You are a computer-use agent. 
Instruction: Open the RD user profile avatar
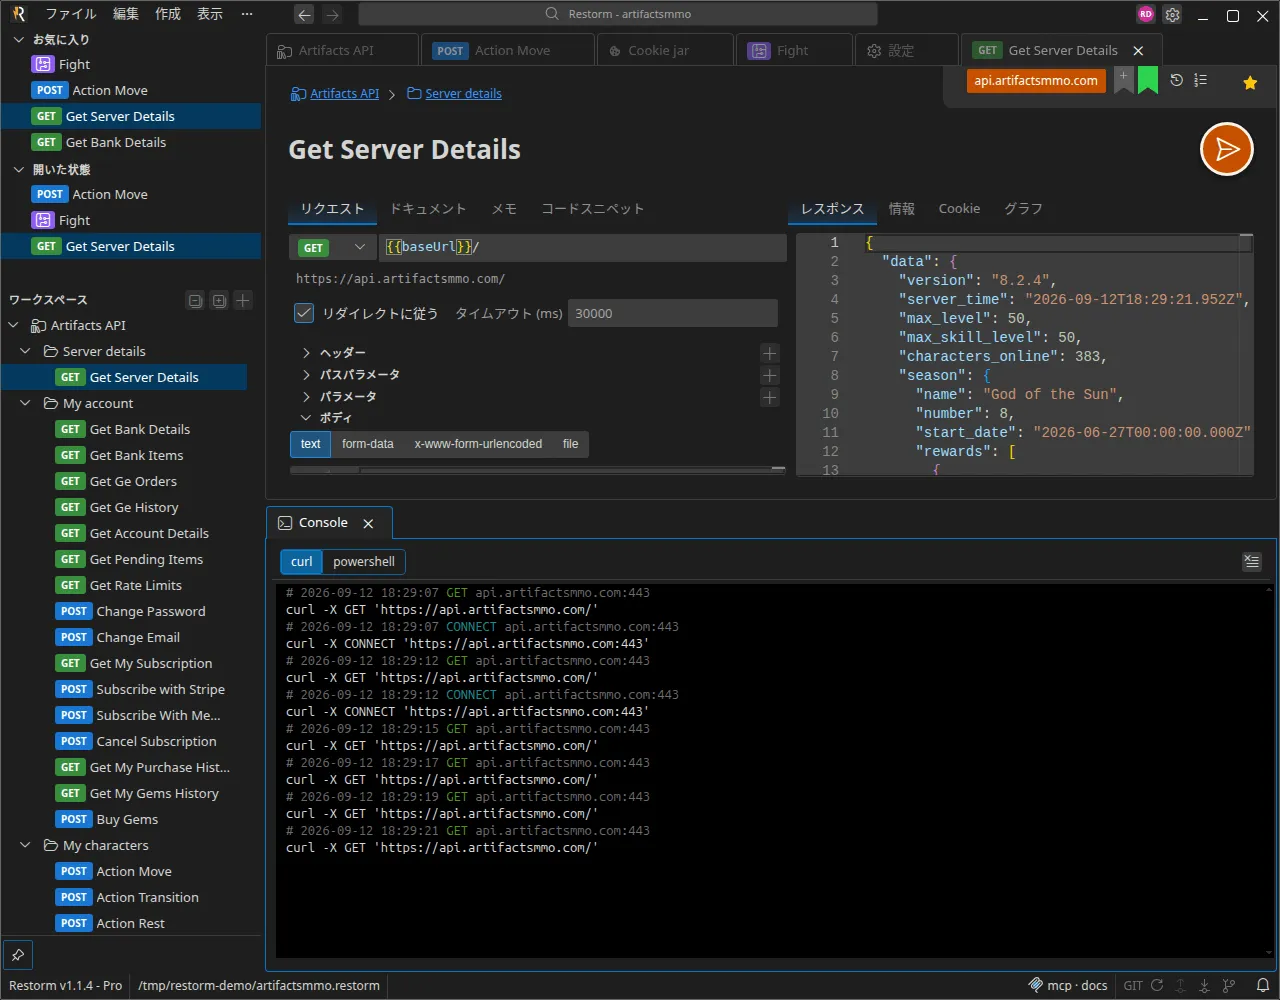(1146, 14)
